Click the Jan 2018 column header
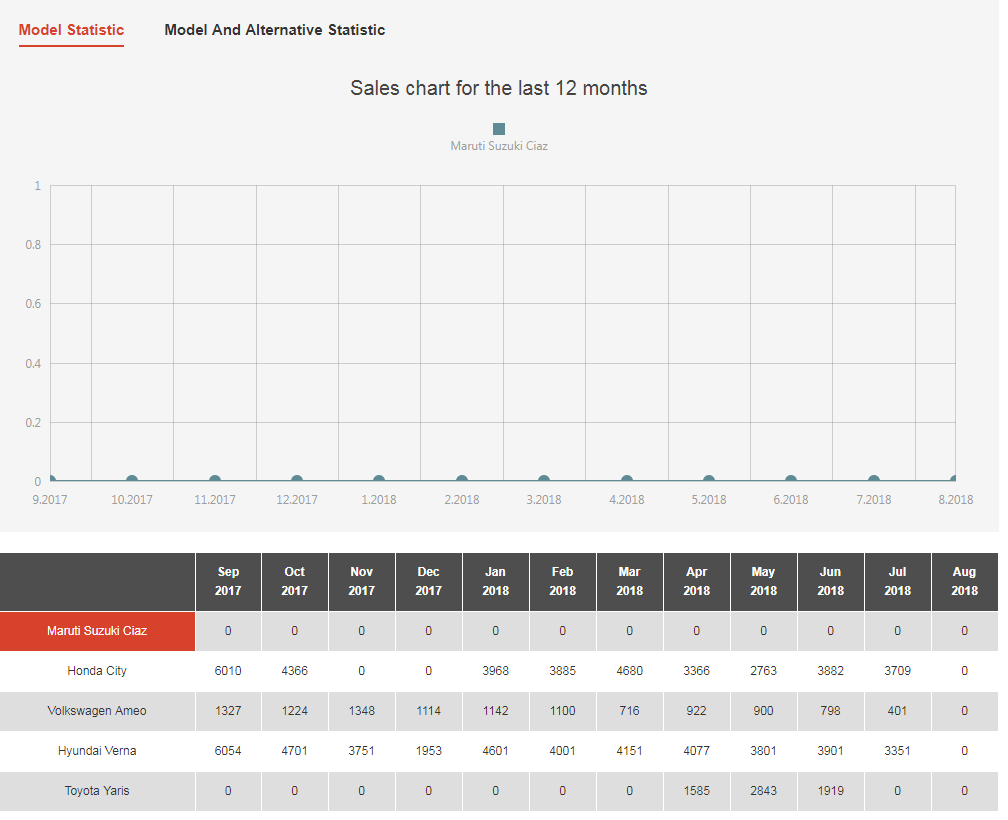Image resolution: width=1008 pixels, height=820 pixels. [496, 582]
